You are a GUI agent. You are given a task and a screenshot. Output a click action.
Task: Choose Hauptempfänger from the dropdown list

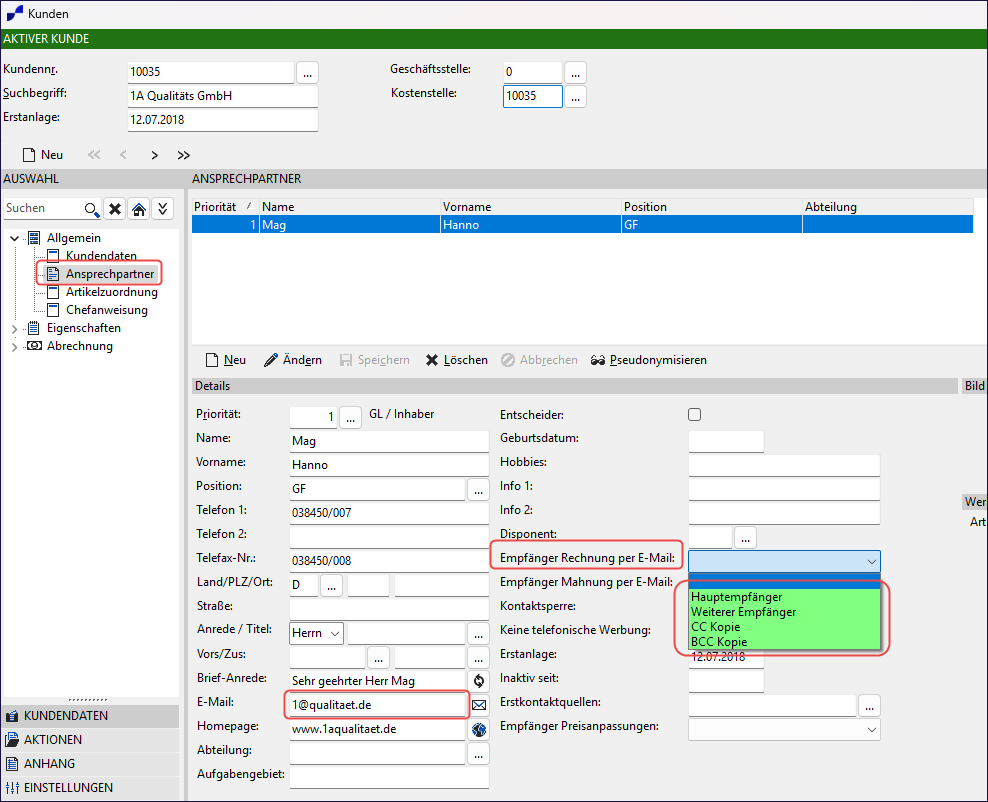784,597
